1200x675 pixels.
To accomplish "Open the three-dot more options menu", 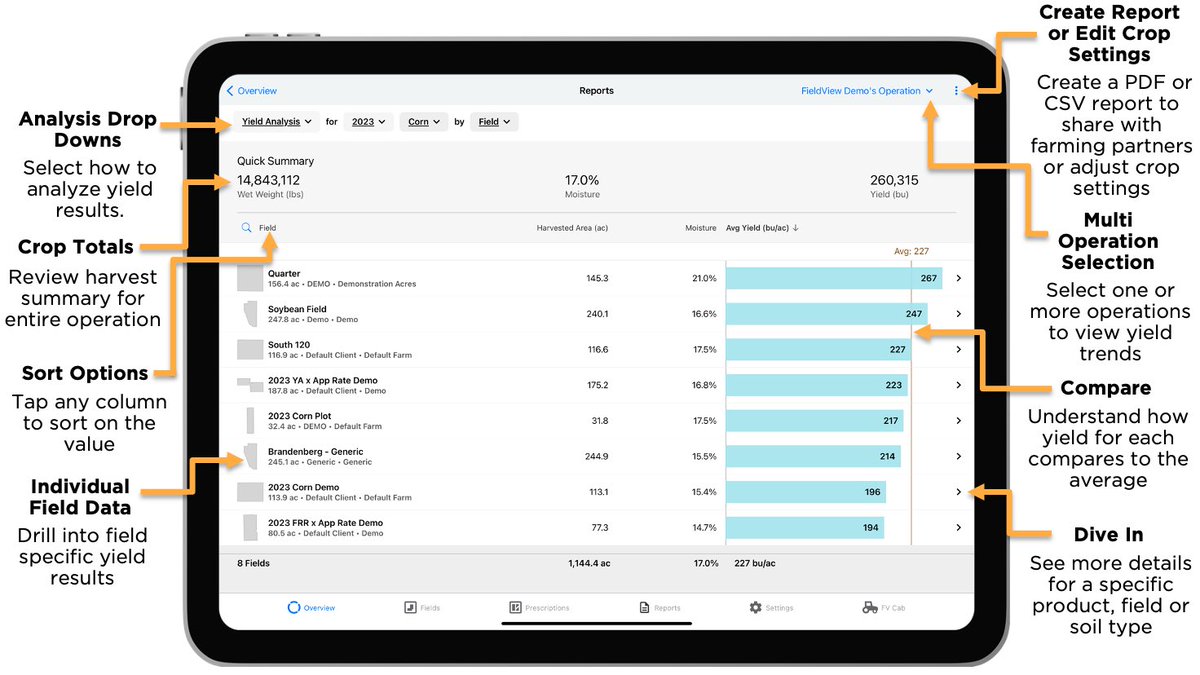I will (956, 91).
